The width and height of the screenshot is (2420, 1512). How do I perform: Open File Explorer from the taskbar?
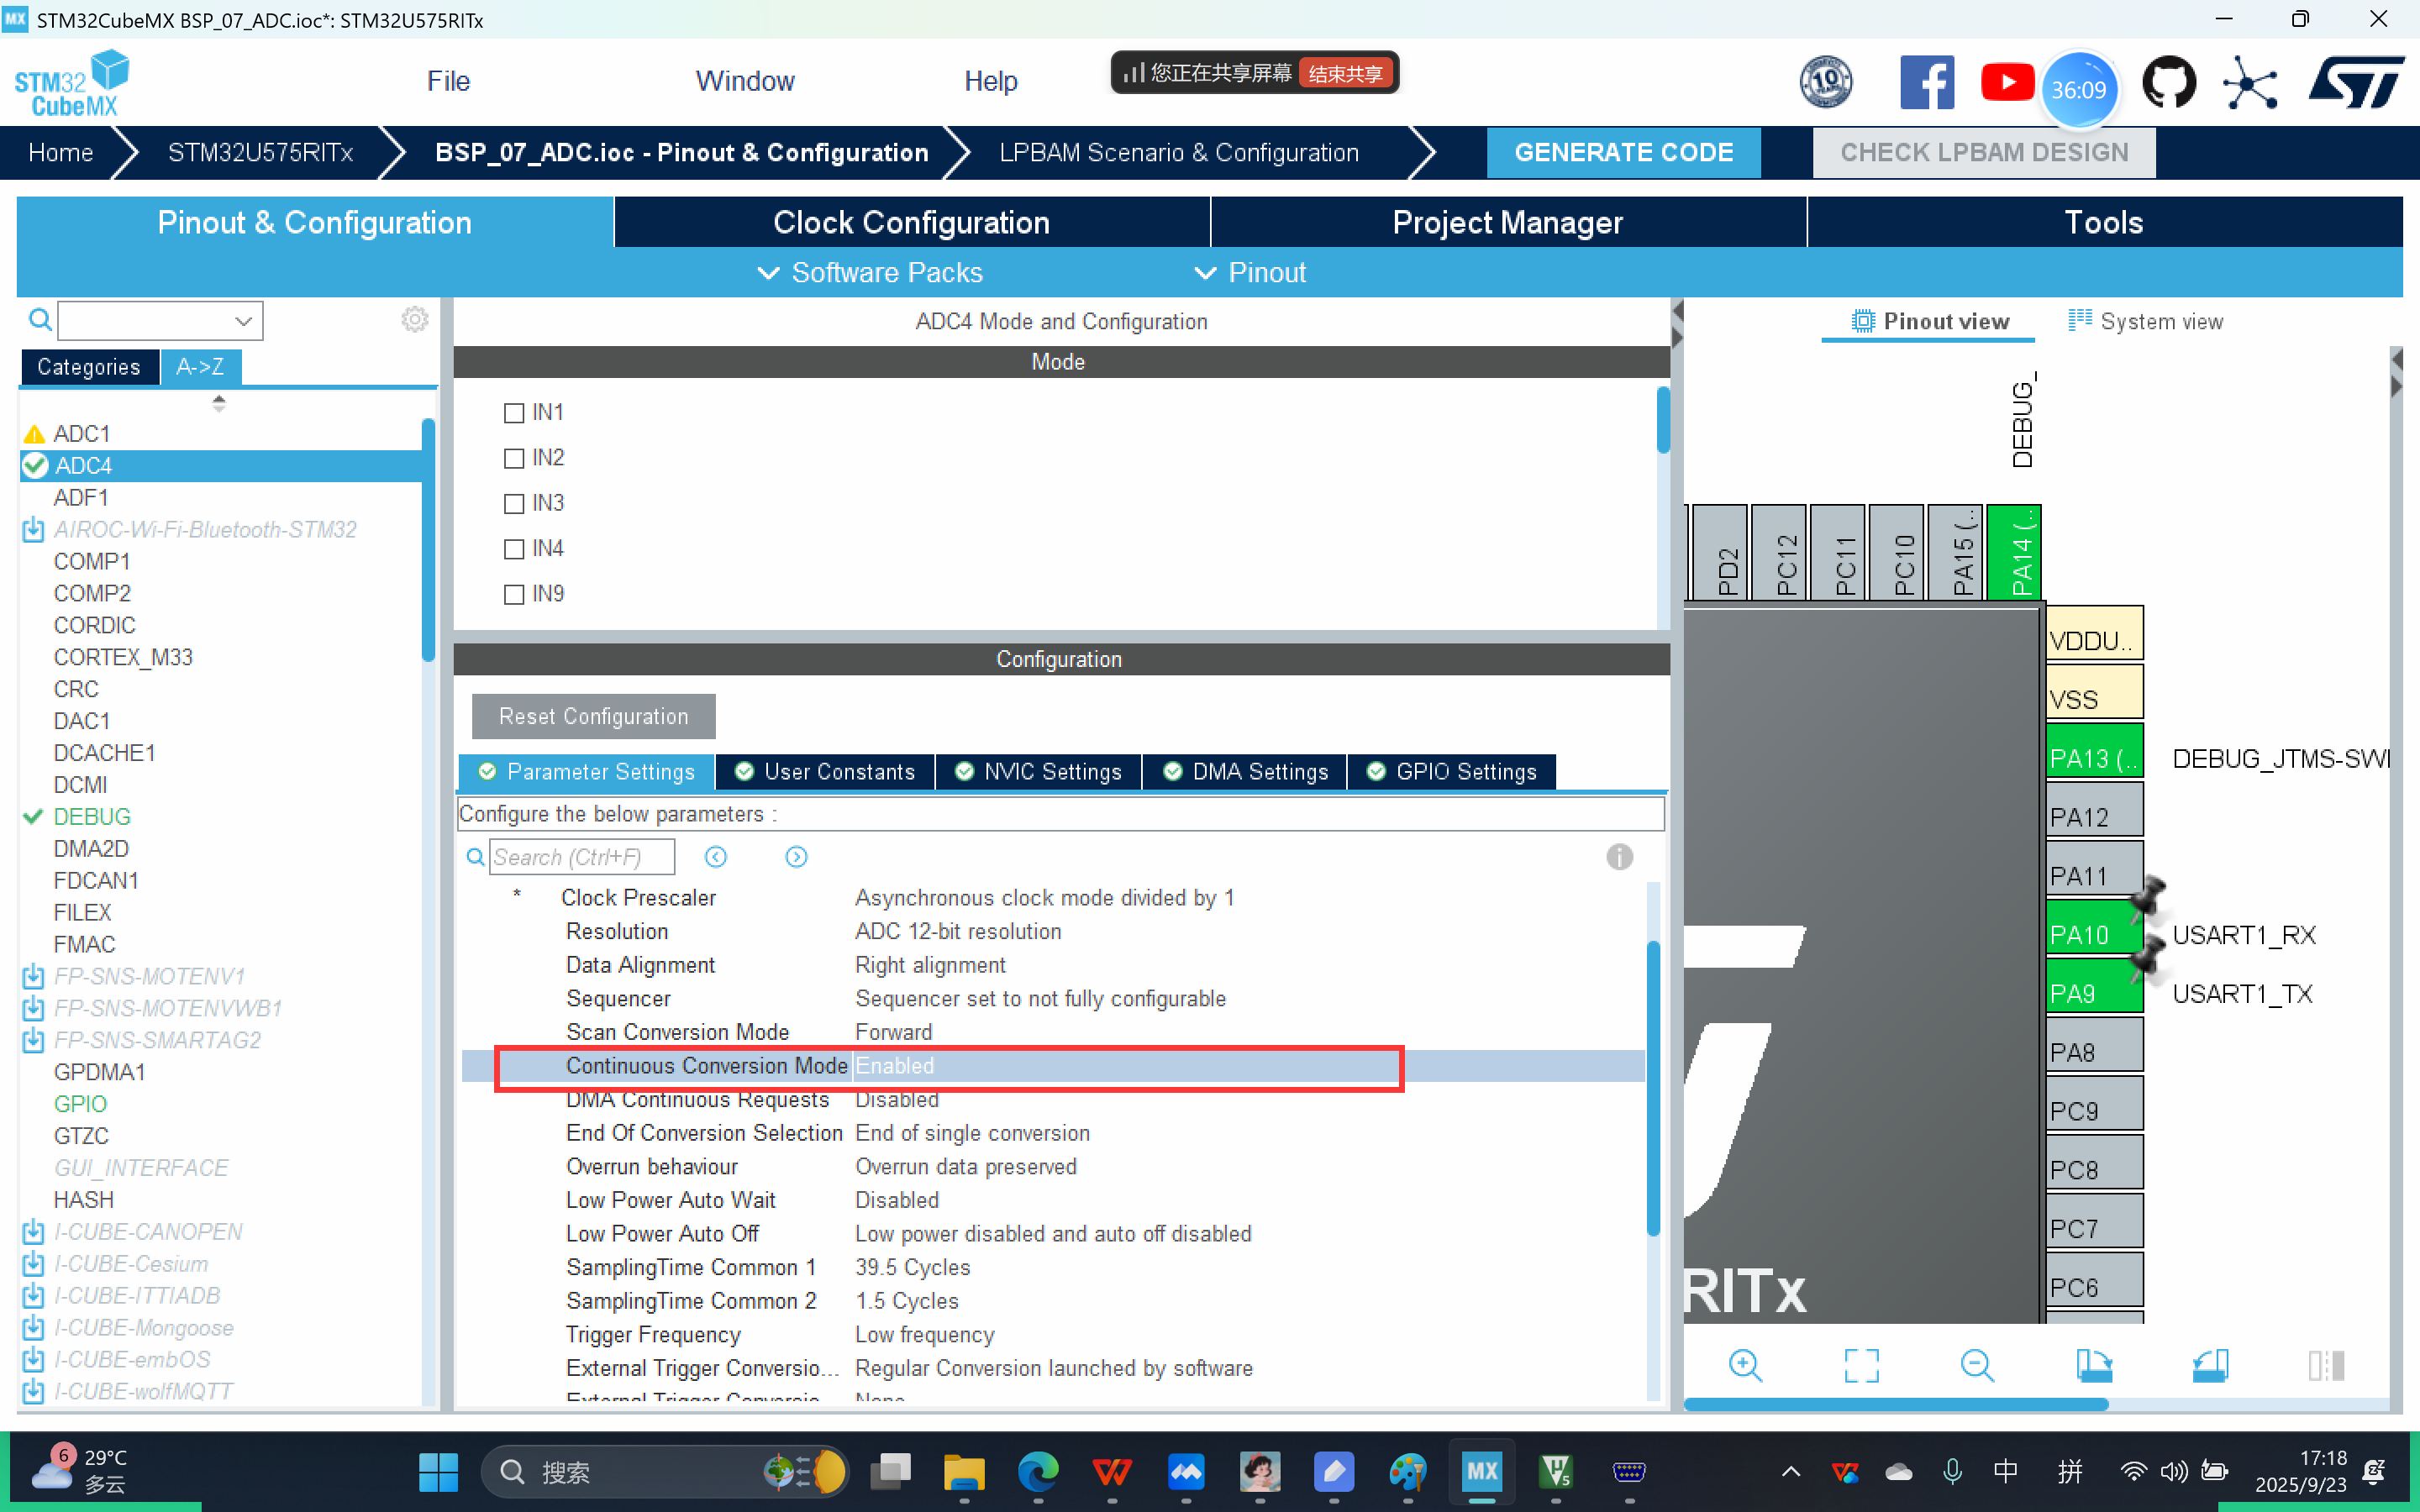click(964, 1472)
